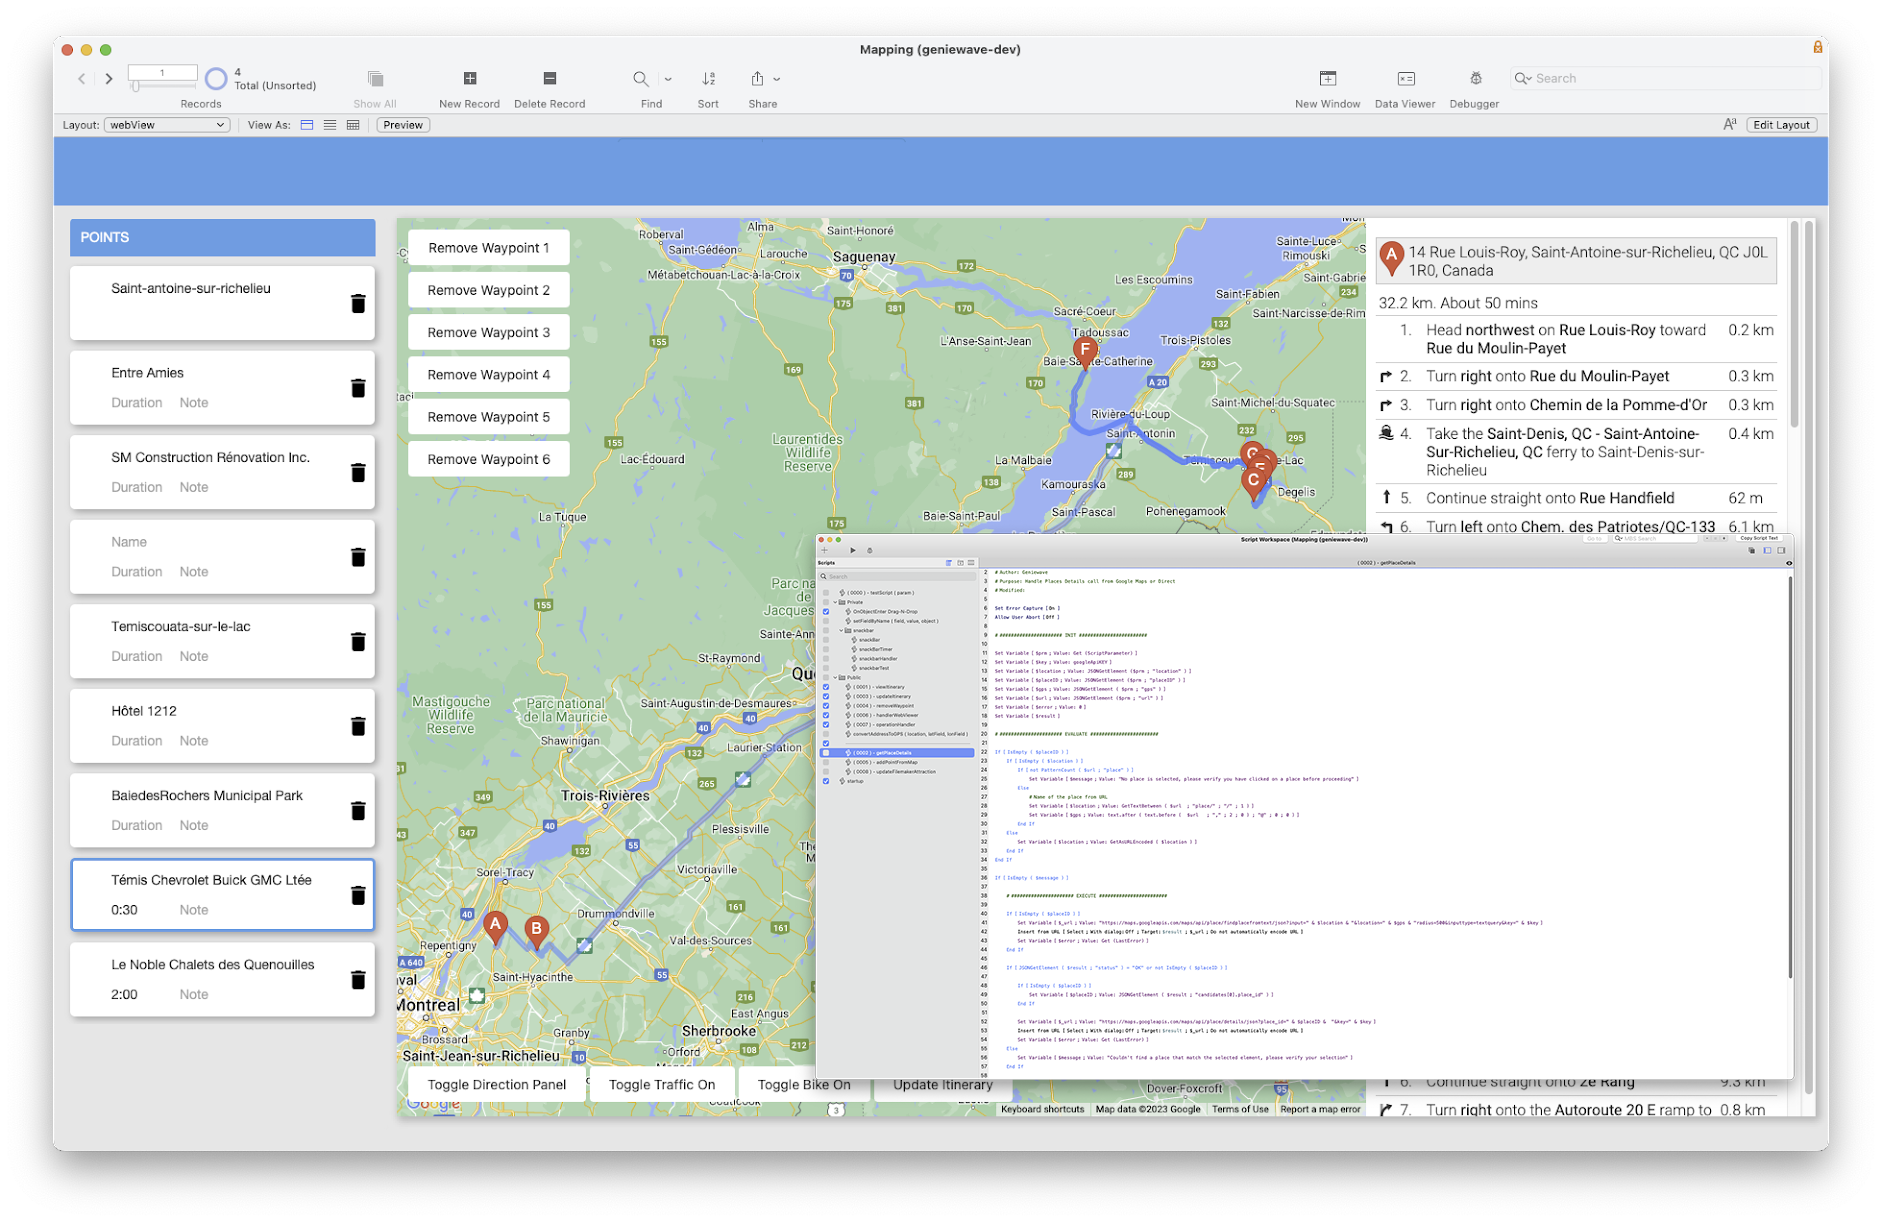Open the Layout webView dropdown
This screenshot has width=1882, height=1222.
click(x=167, y=125)
